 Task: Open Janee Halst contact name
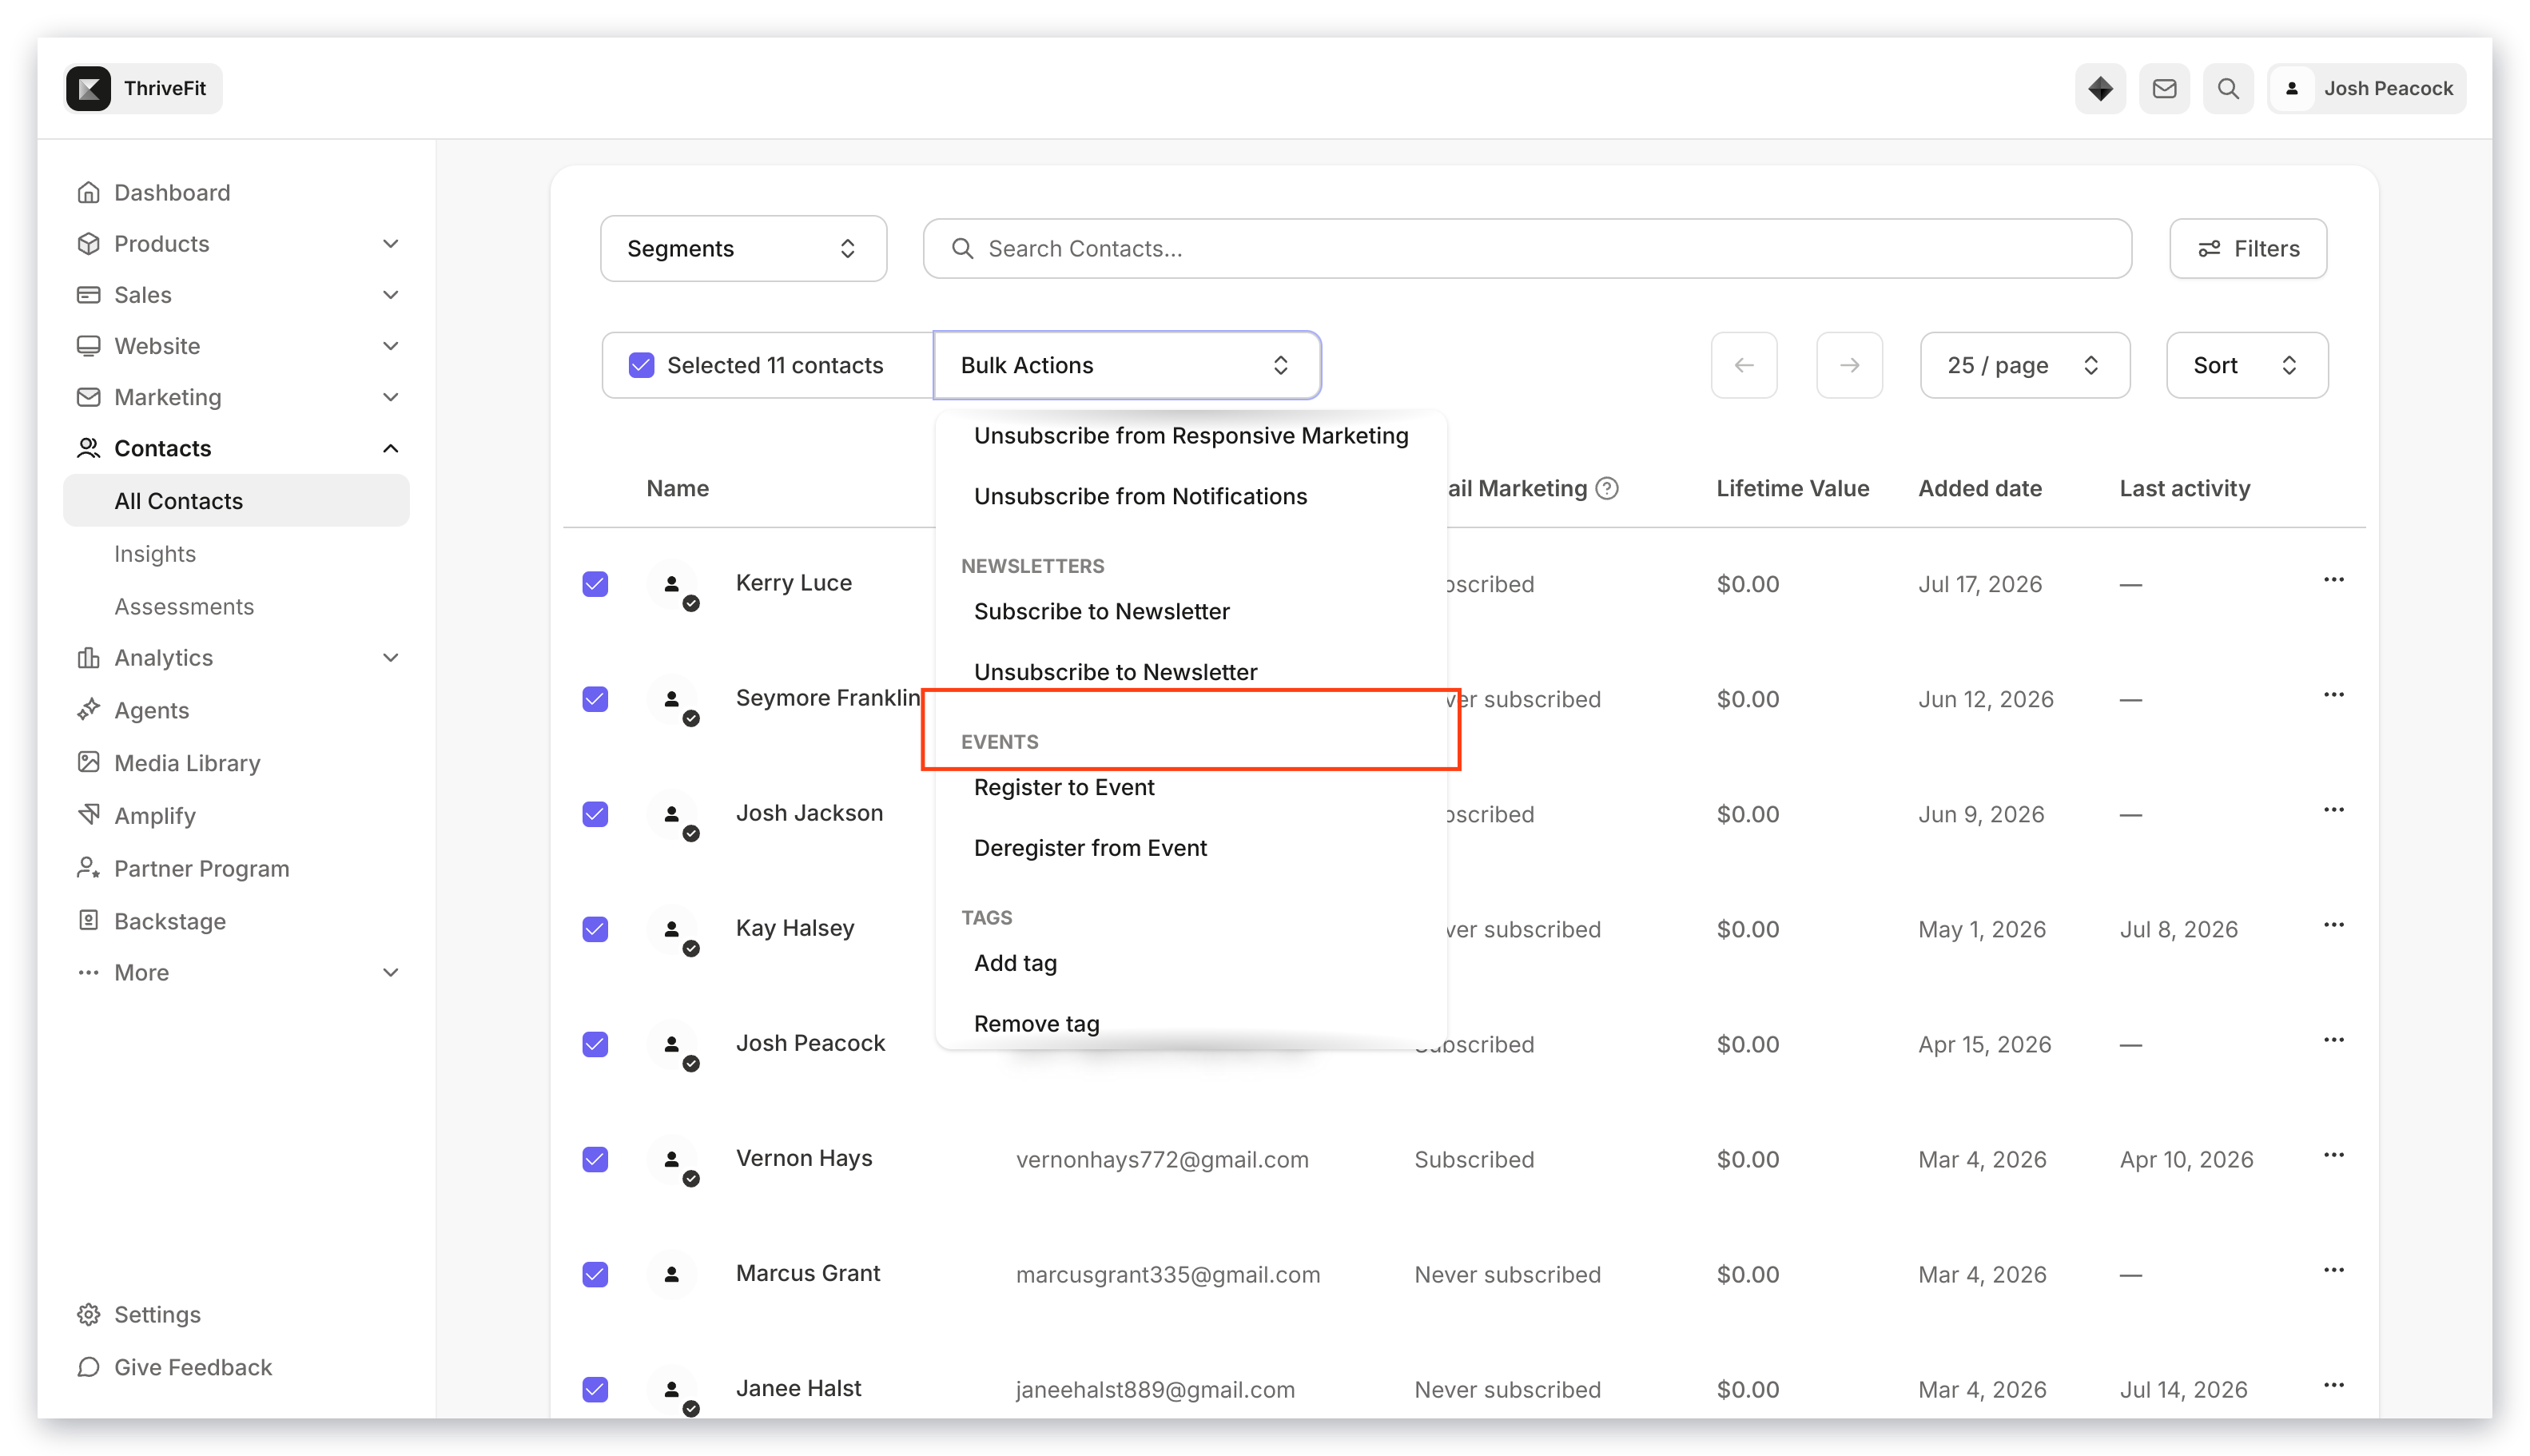798,1387
